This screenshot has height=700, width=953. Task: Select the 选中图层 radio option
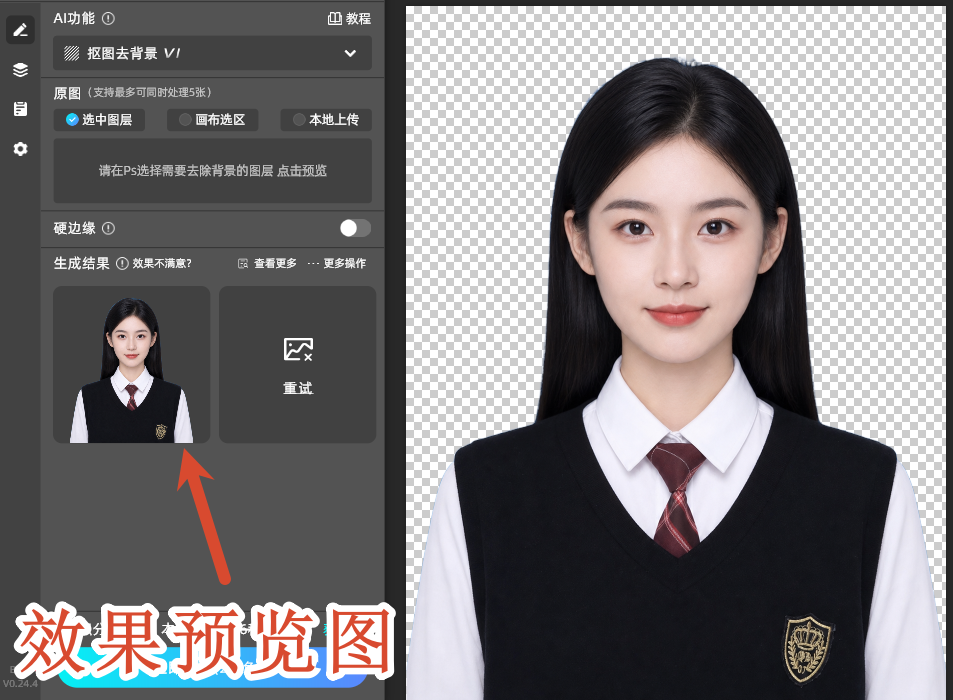pyautogui.click(x=99, y=120)
